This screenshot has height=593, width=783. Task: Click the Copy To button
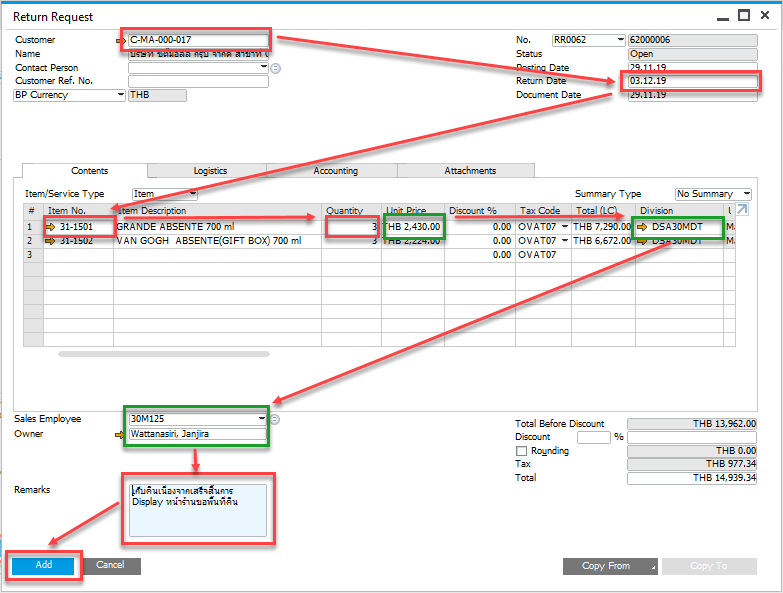(x=709, y=567)
